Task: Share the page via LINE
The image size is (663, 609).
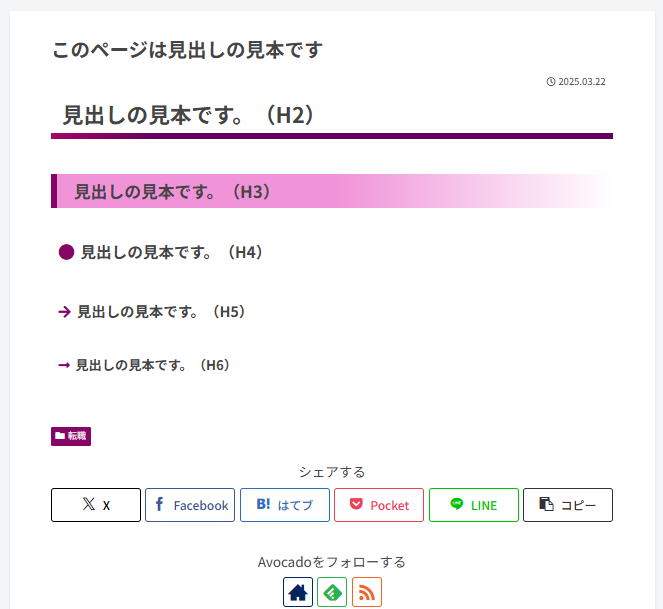Action: [474, 505]
